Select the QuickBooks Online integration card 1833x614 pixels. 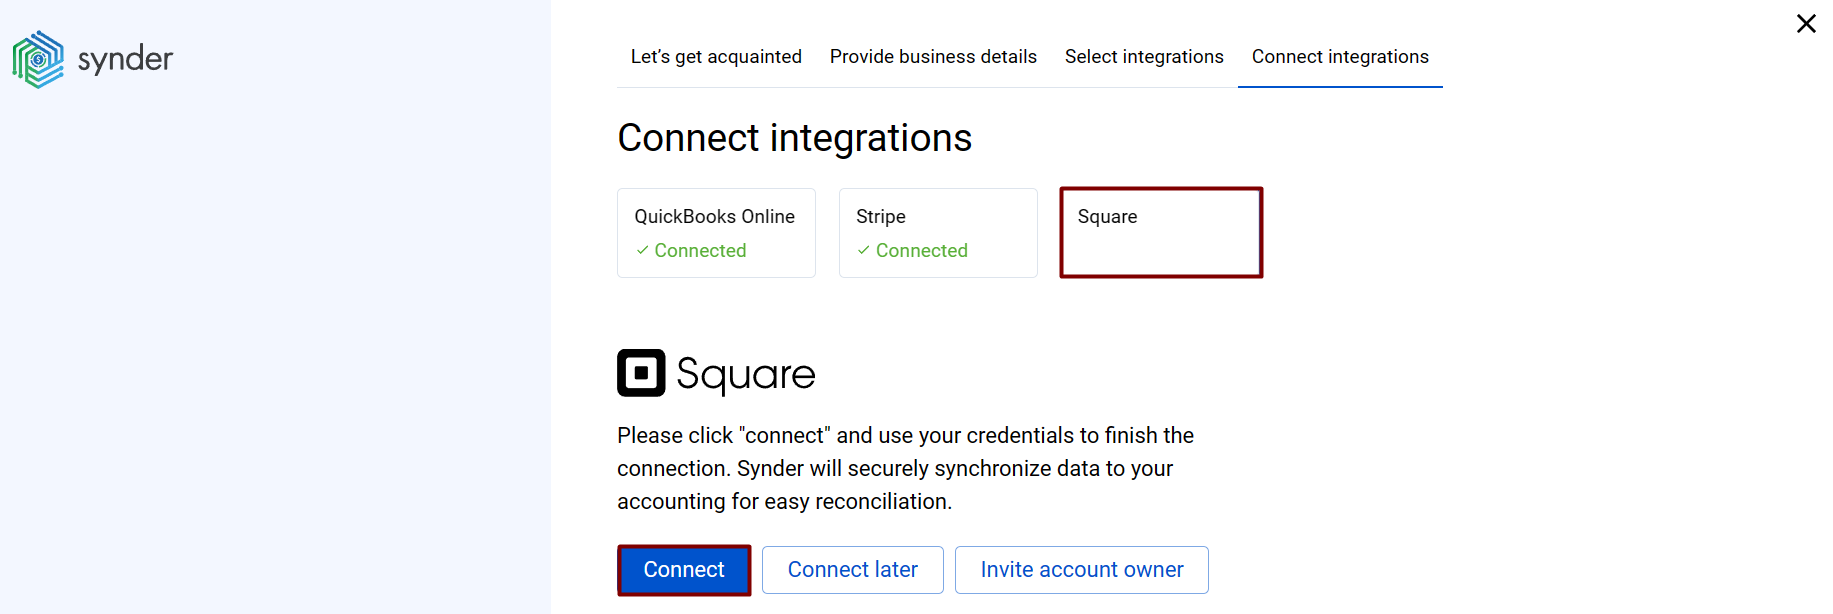coord(716,232)
